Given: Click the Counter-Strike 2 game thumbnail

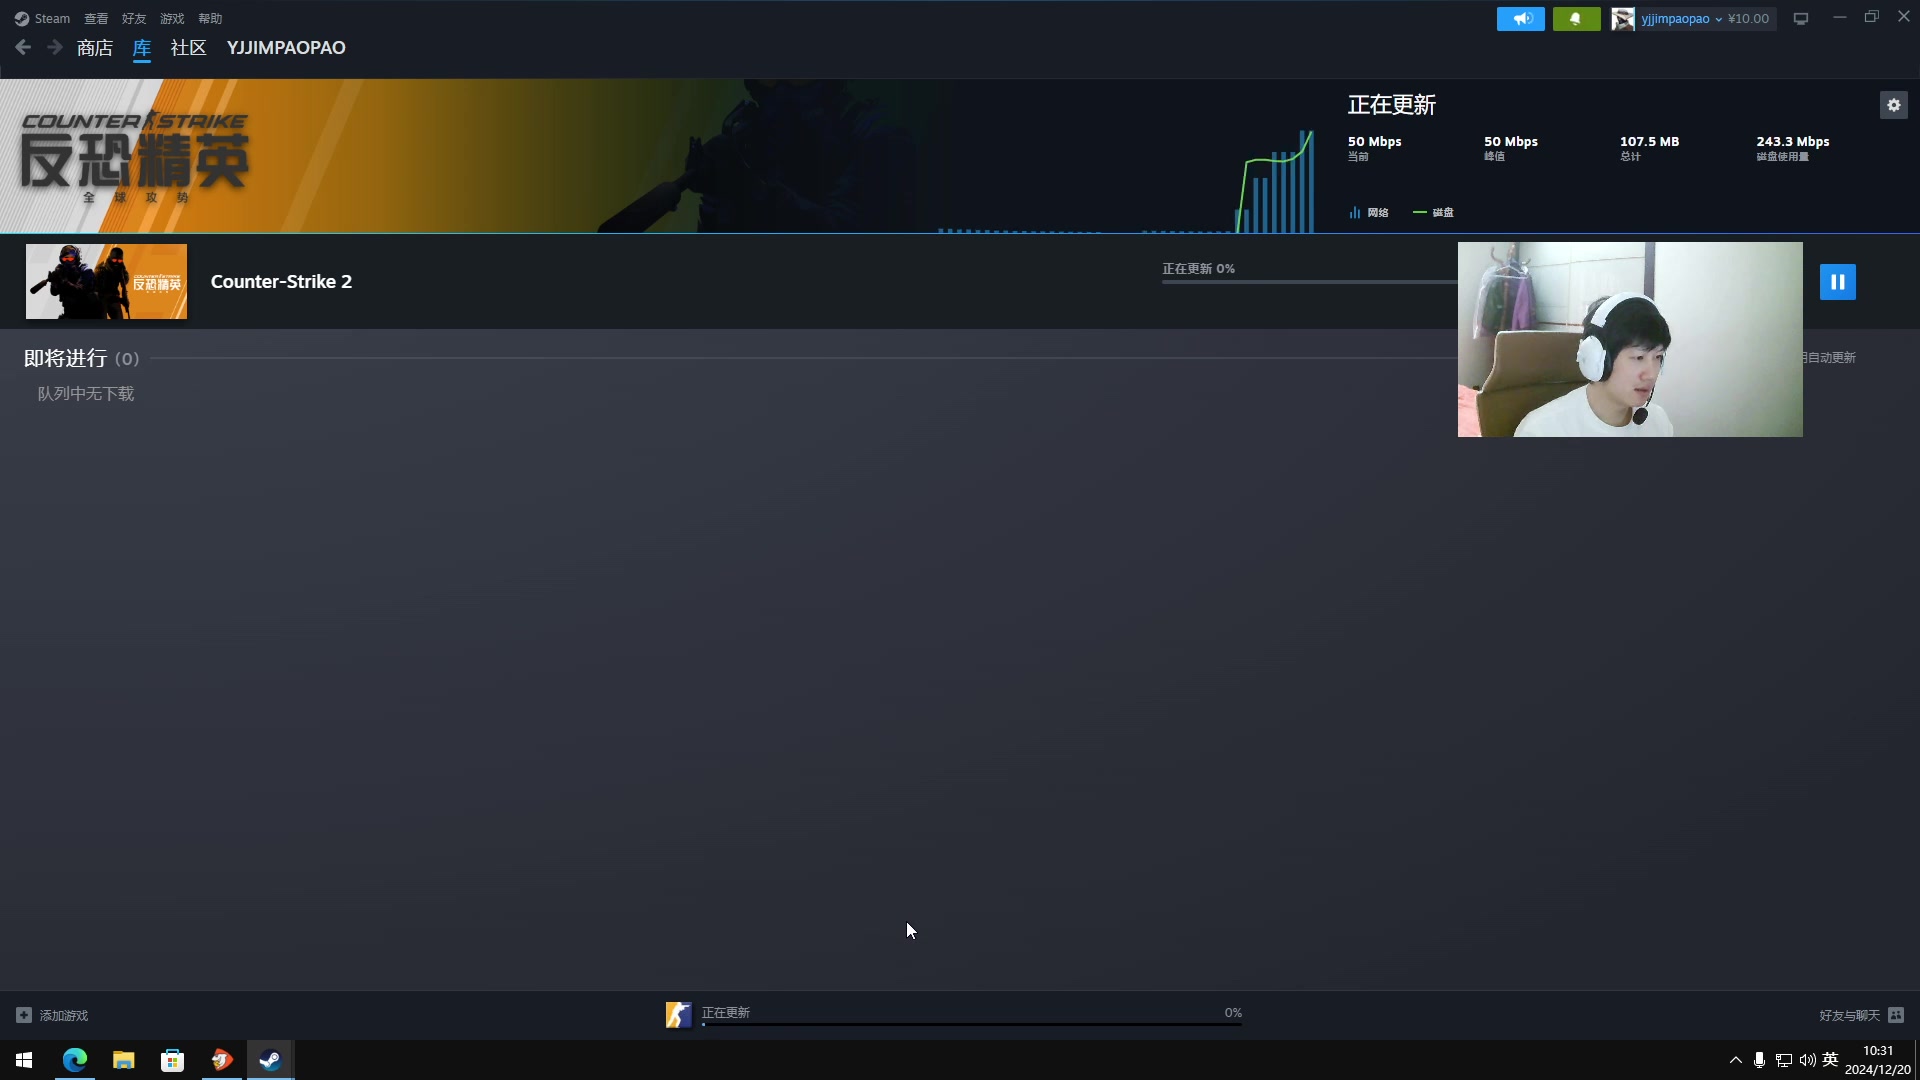Looking at the screenshot, I should click(106, 282).
